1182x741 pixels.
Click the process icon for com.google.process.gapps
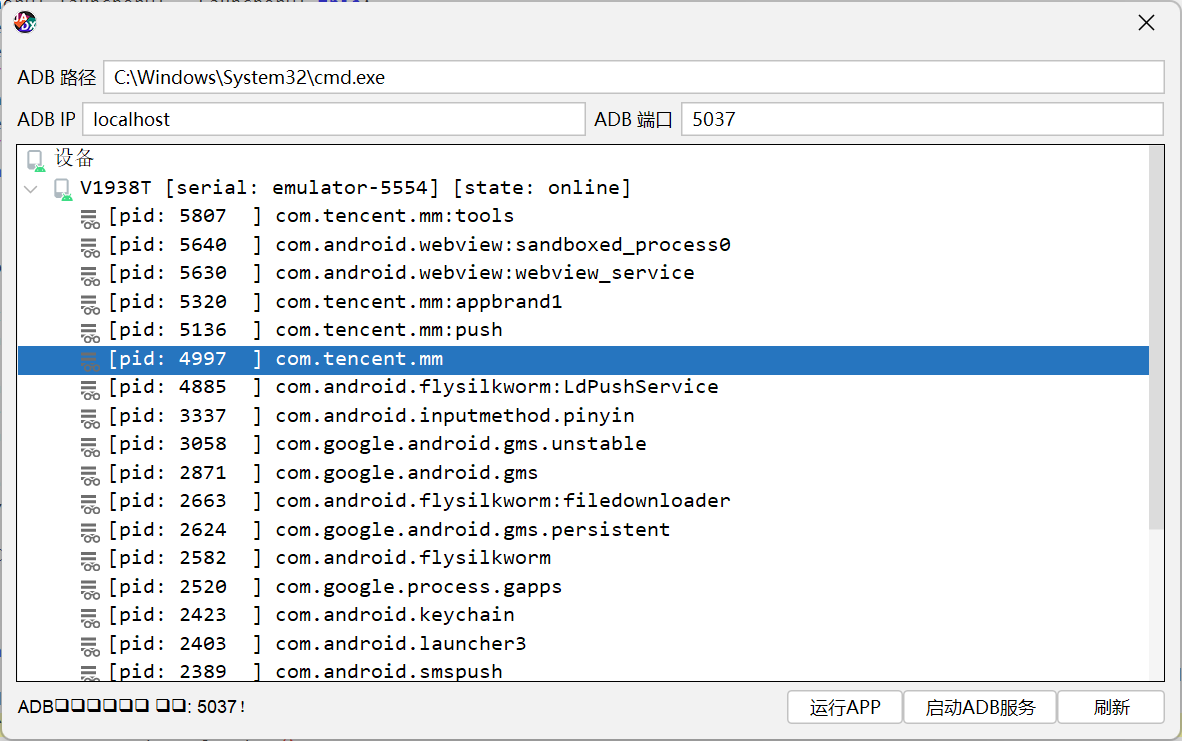click(x=90, y=588)
